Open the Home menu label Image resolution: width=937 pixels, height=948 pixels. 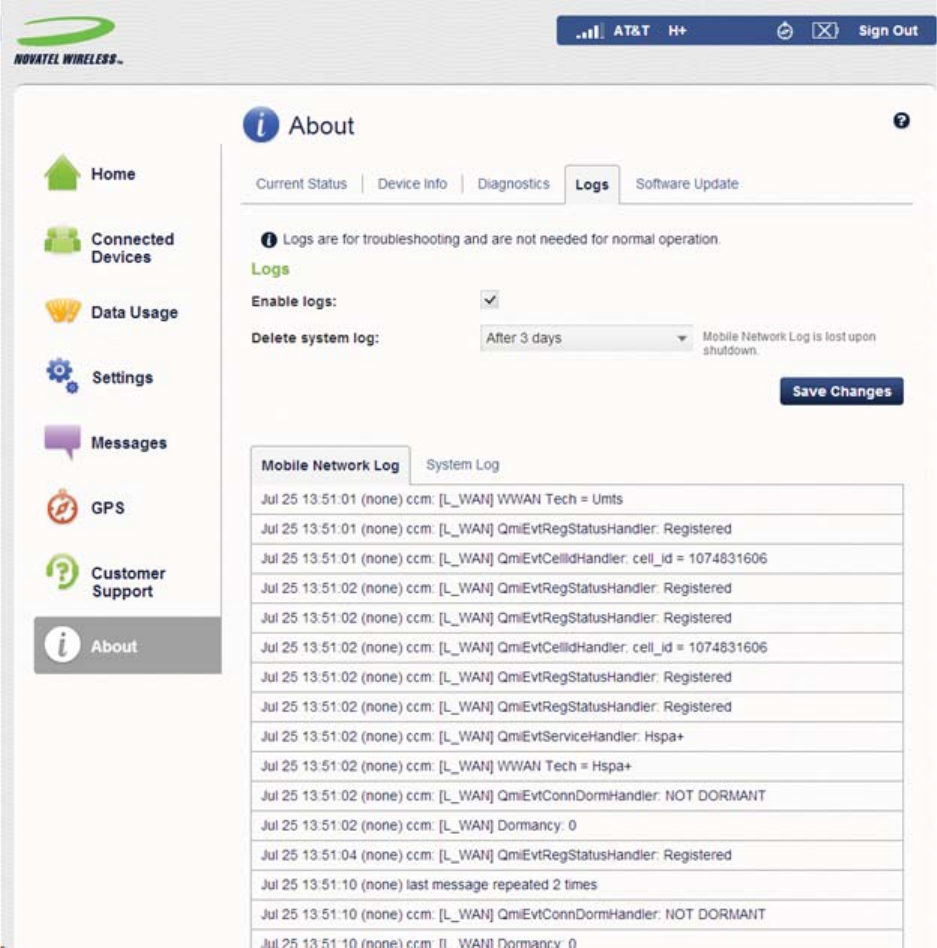pos(113,174)
